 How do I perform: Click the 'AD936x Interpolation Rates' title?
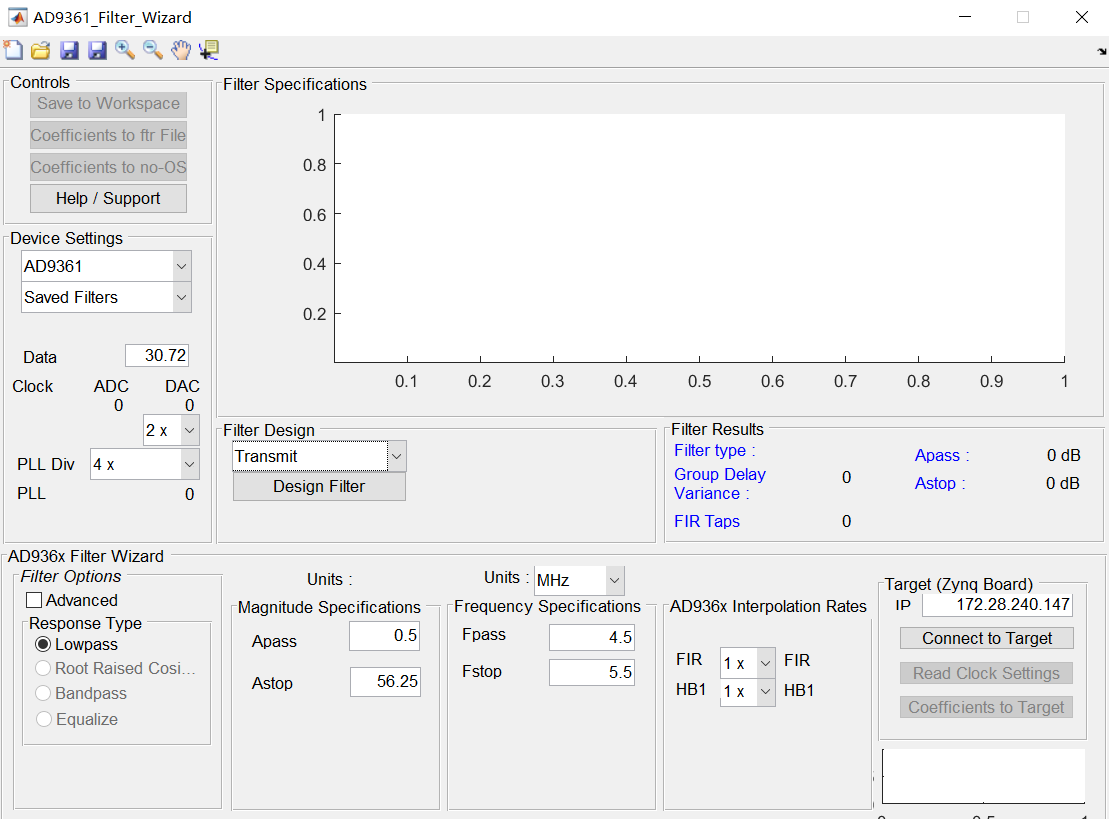768,606
